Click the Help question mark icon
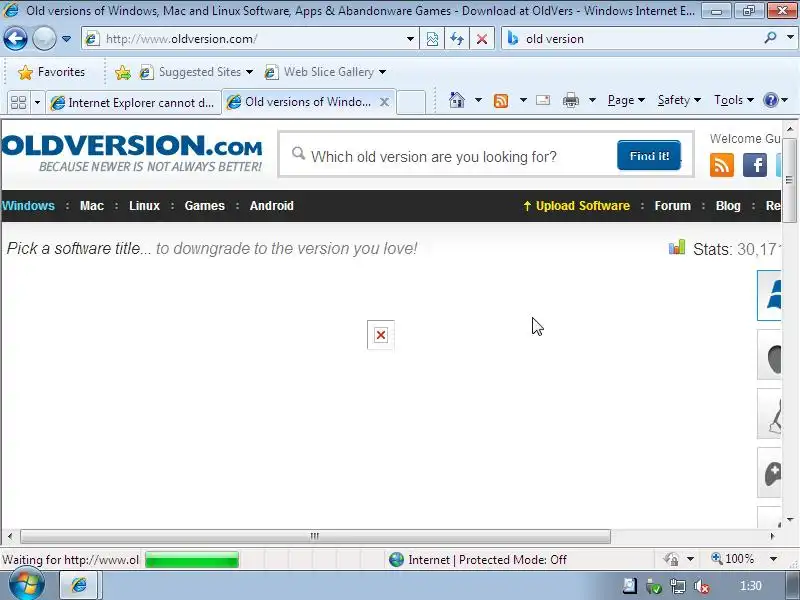The image size is (800, 600). point(770,100)
